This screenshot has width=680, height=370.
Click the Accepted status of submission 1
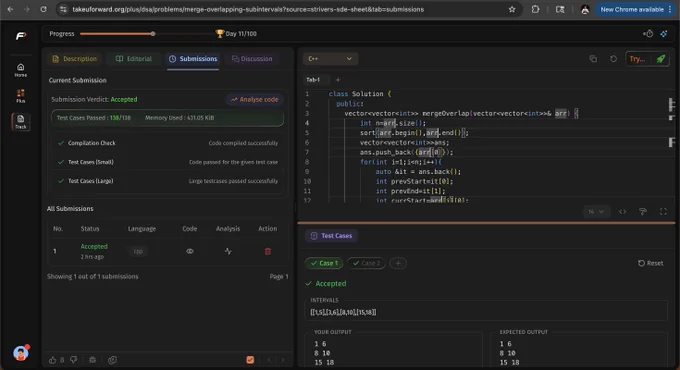pos(94,246)
